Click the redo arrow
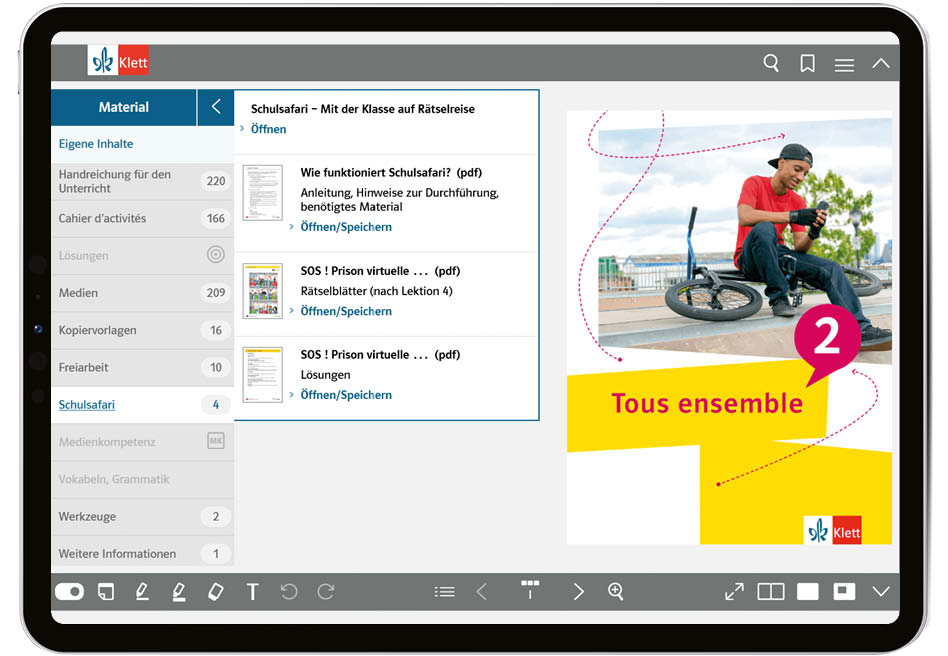The height and width of the screenshot is (656, 948). pos(326,591)
